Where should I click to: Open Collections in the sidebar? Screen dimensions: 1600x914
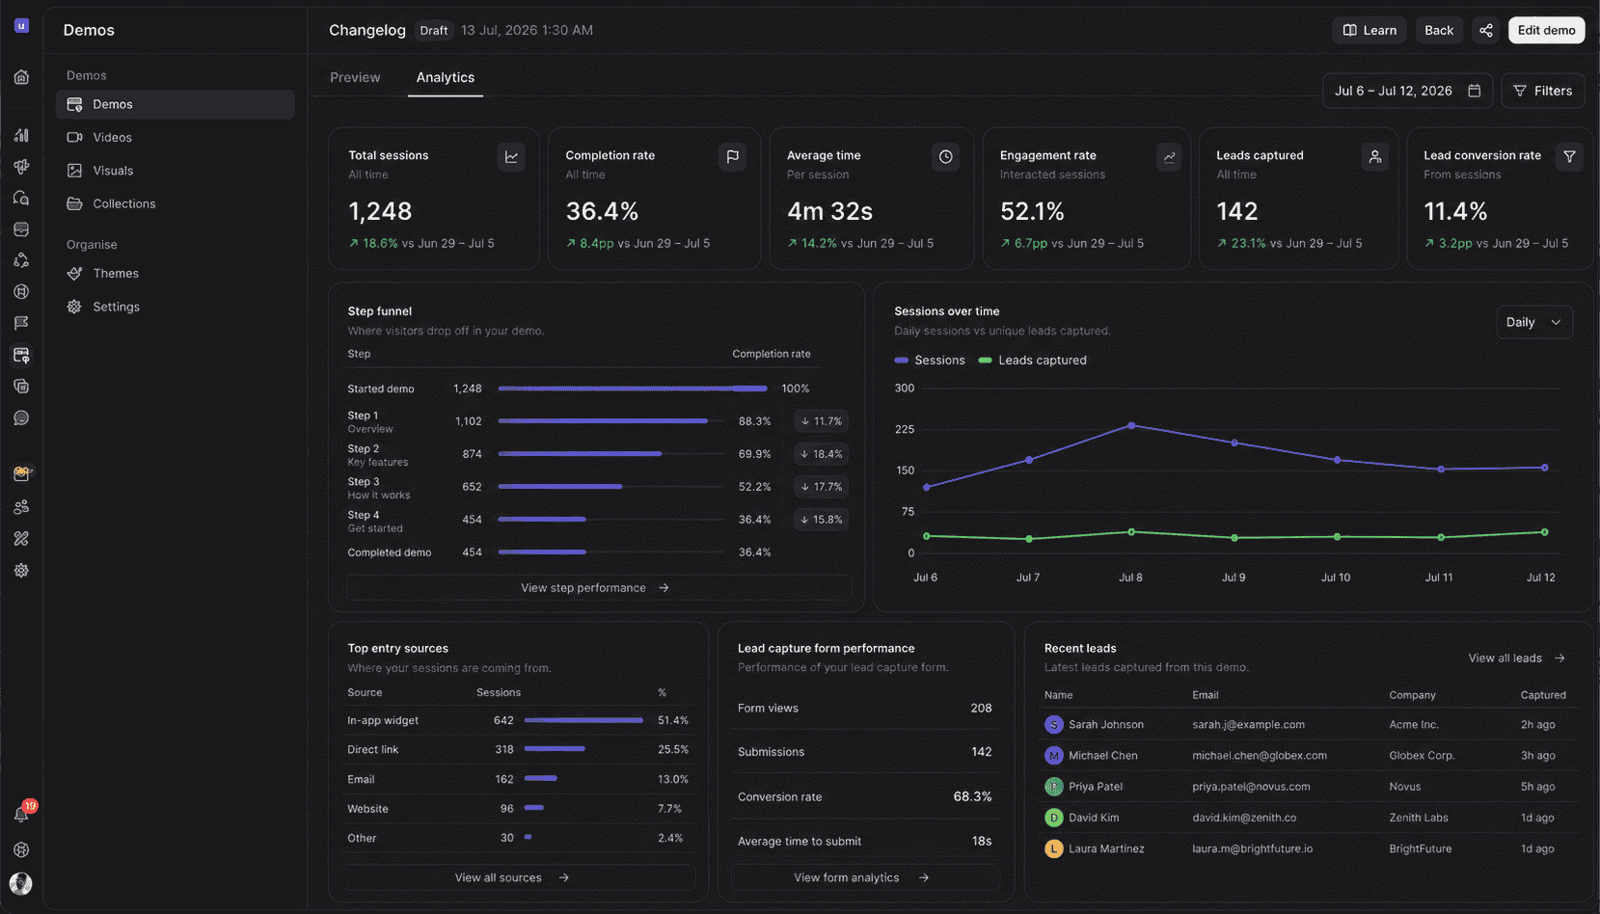coord(176,204)
